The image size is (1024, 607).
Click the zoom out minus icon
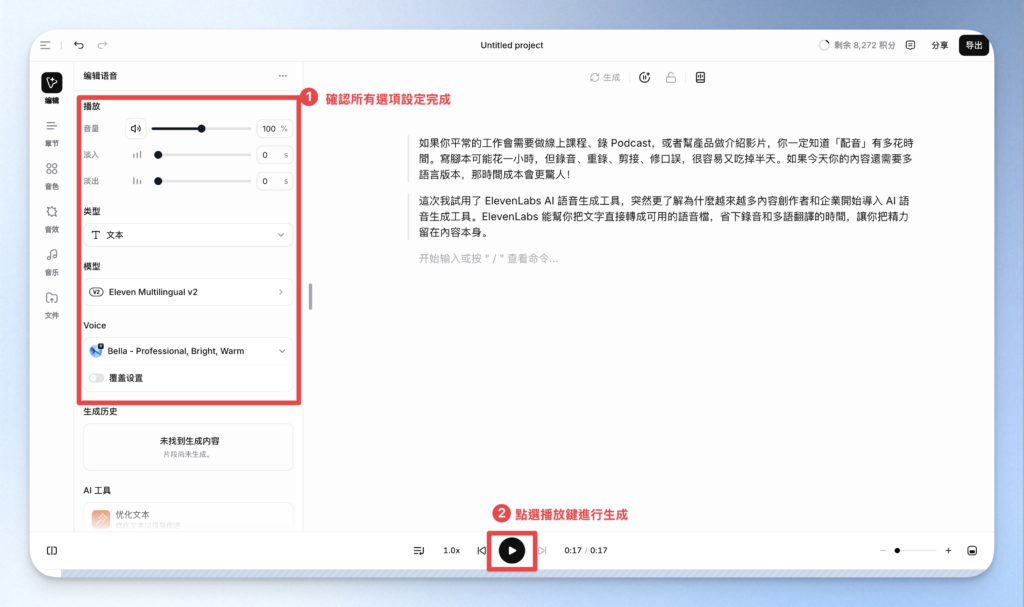[883, 551]
